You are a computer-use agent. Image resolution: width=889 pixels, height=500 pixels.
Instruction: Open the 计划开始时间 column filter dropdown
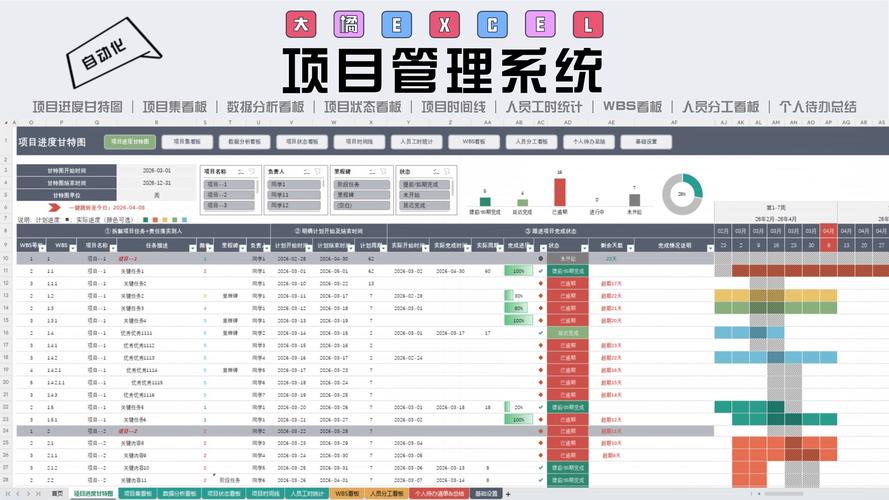pyautogui.click(x=308, y=248)
